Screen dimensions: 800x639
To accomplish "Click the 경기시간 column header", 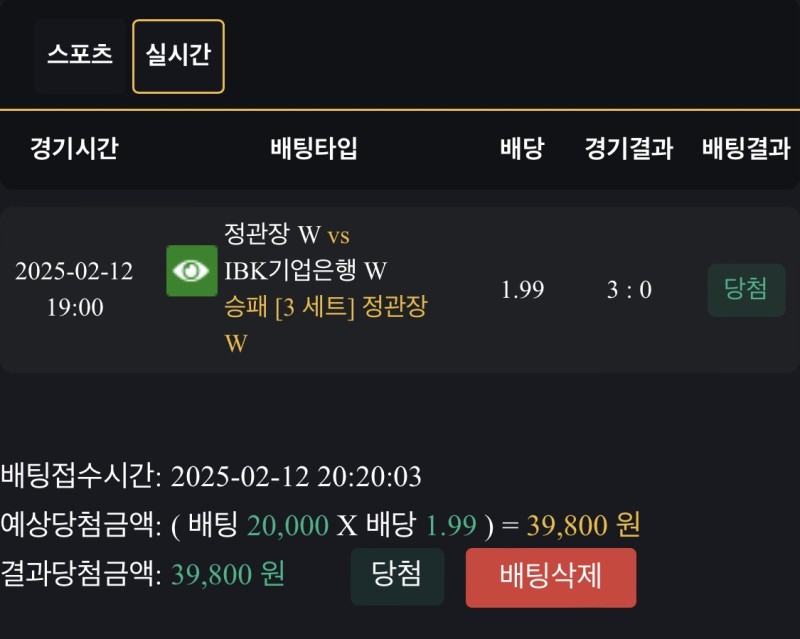I will 74,150.
